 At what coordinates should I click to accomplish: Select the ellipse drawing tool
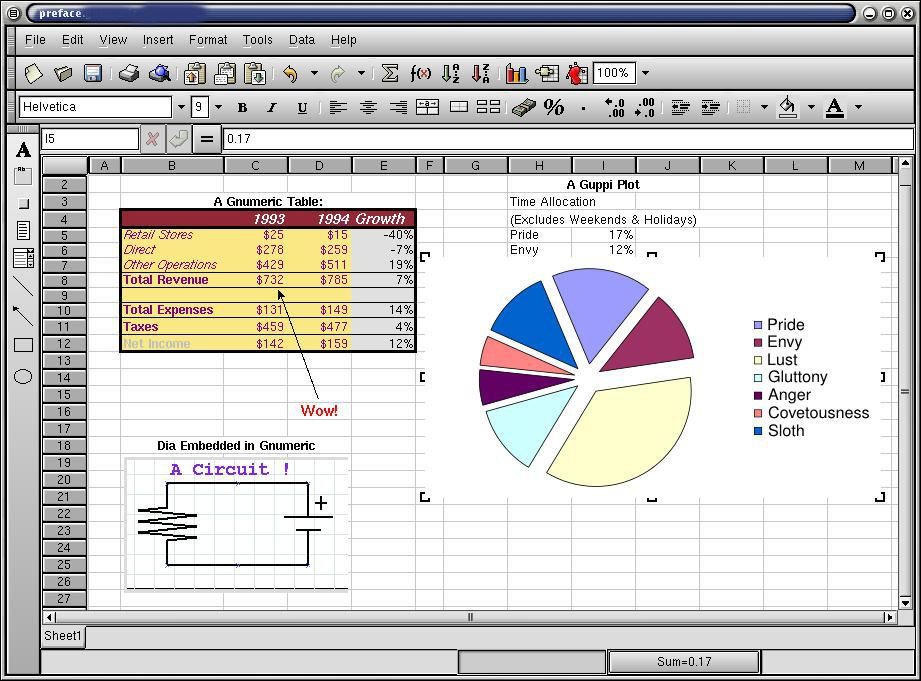point(23,377)
